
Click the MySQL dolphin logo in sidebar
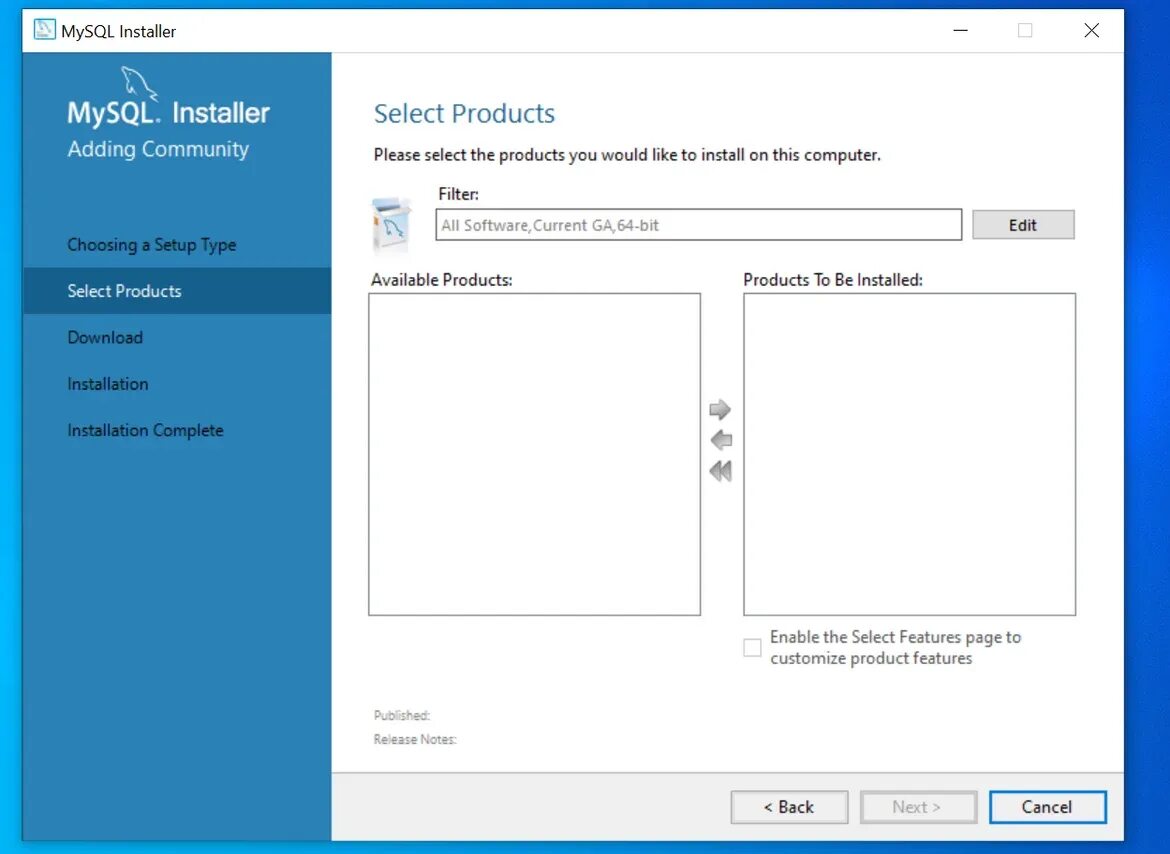[140, 82]
